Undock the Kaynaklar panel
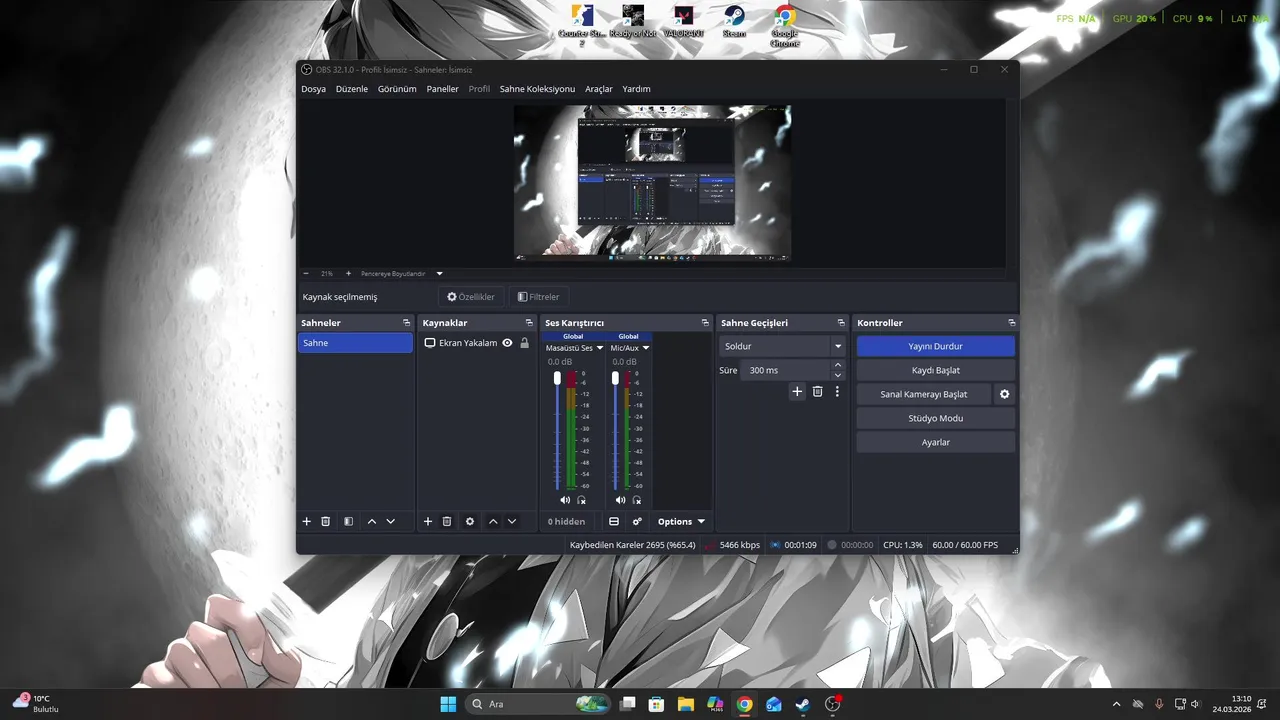The image size is (1280, 720). (529, 323)
